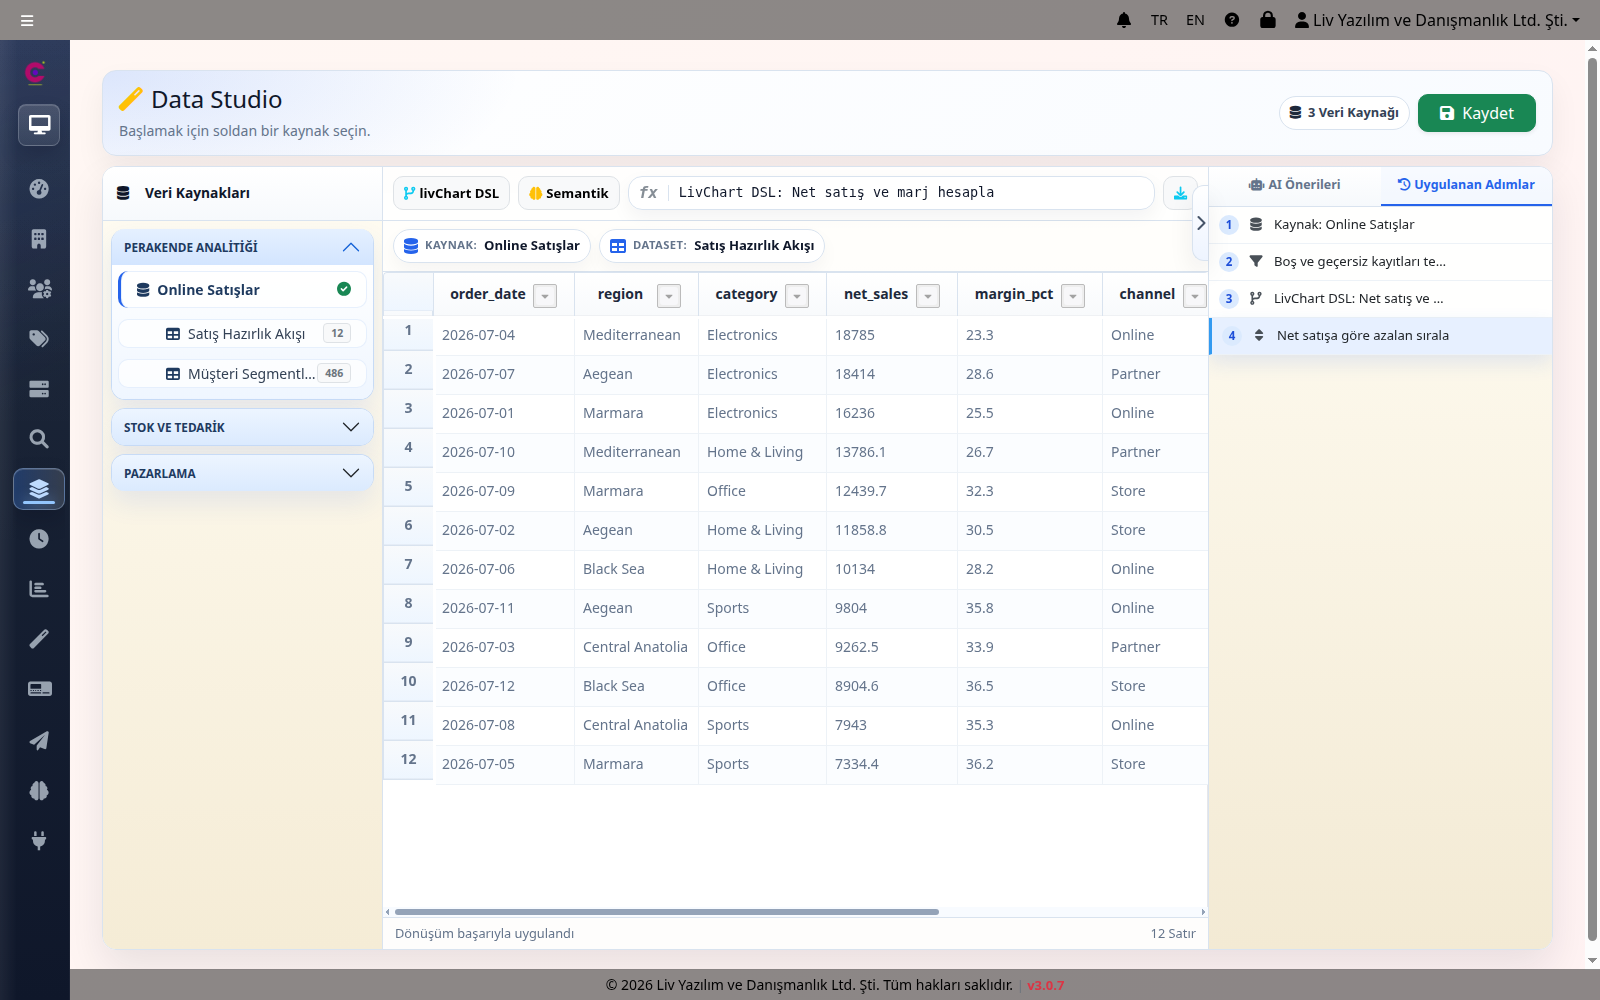Click the net_sales cell 9262.5
The width and height of the screenshot is (1600, 1000).
point(891,647)
